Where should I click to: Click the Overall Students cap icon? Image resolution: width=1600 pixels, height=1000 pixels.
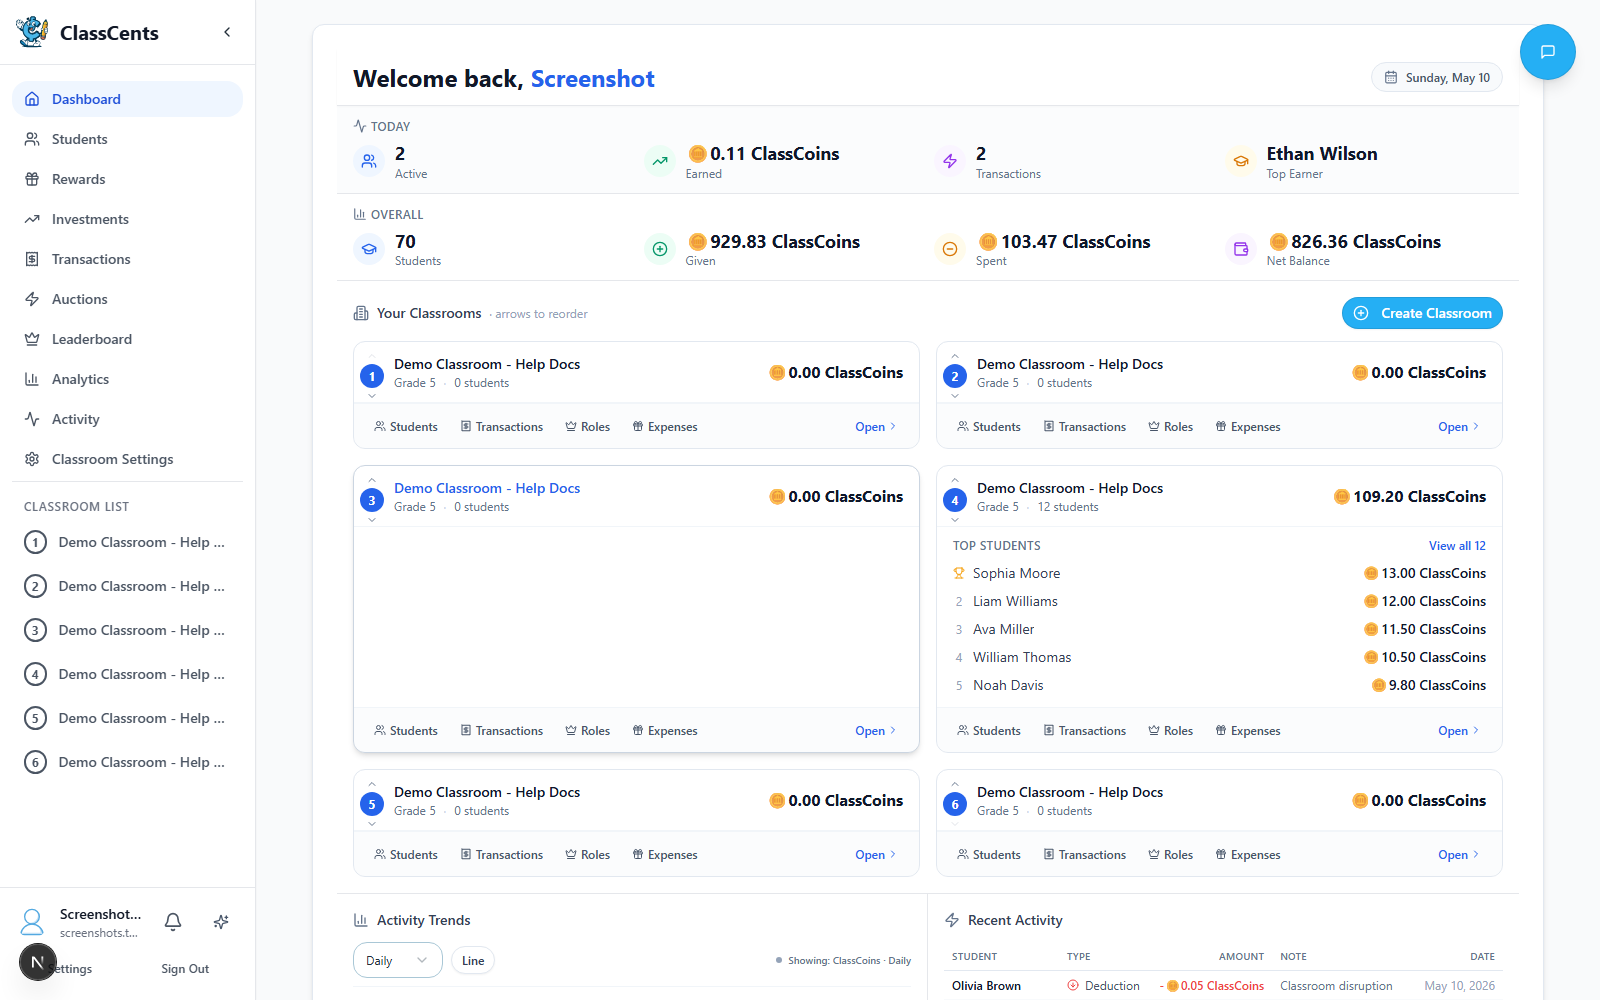369,249
